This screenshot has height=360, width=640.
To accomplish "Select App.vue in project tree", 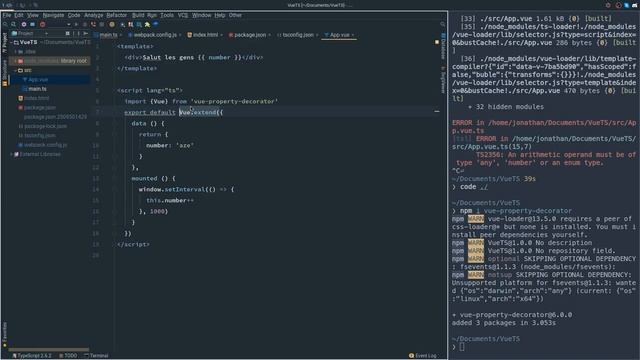I will (x=38, y=80).
